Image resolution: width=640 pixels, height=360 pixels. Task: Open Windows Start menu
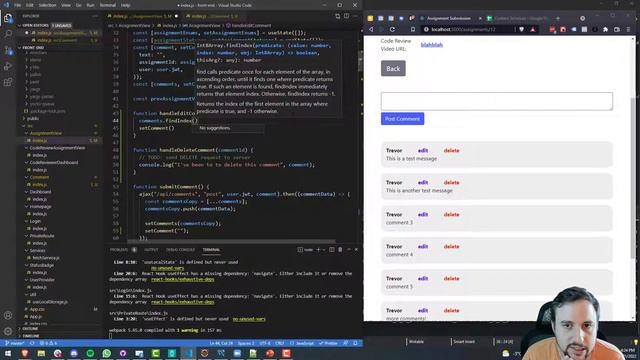8,353
